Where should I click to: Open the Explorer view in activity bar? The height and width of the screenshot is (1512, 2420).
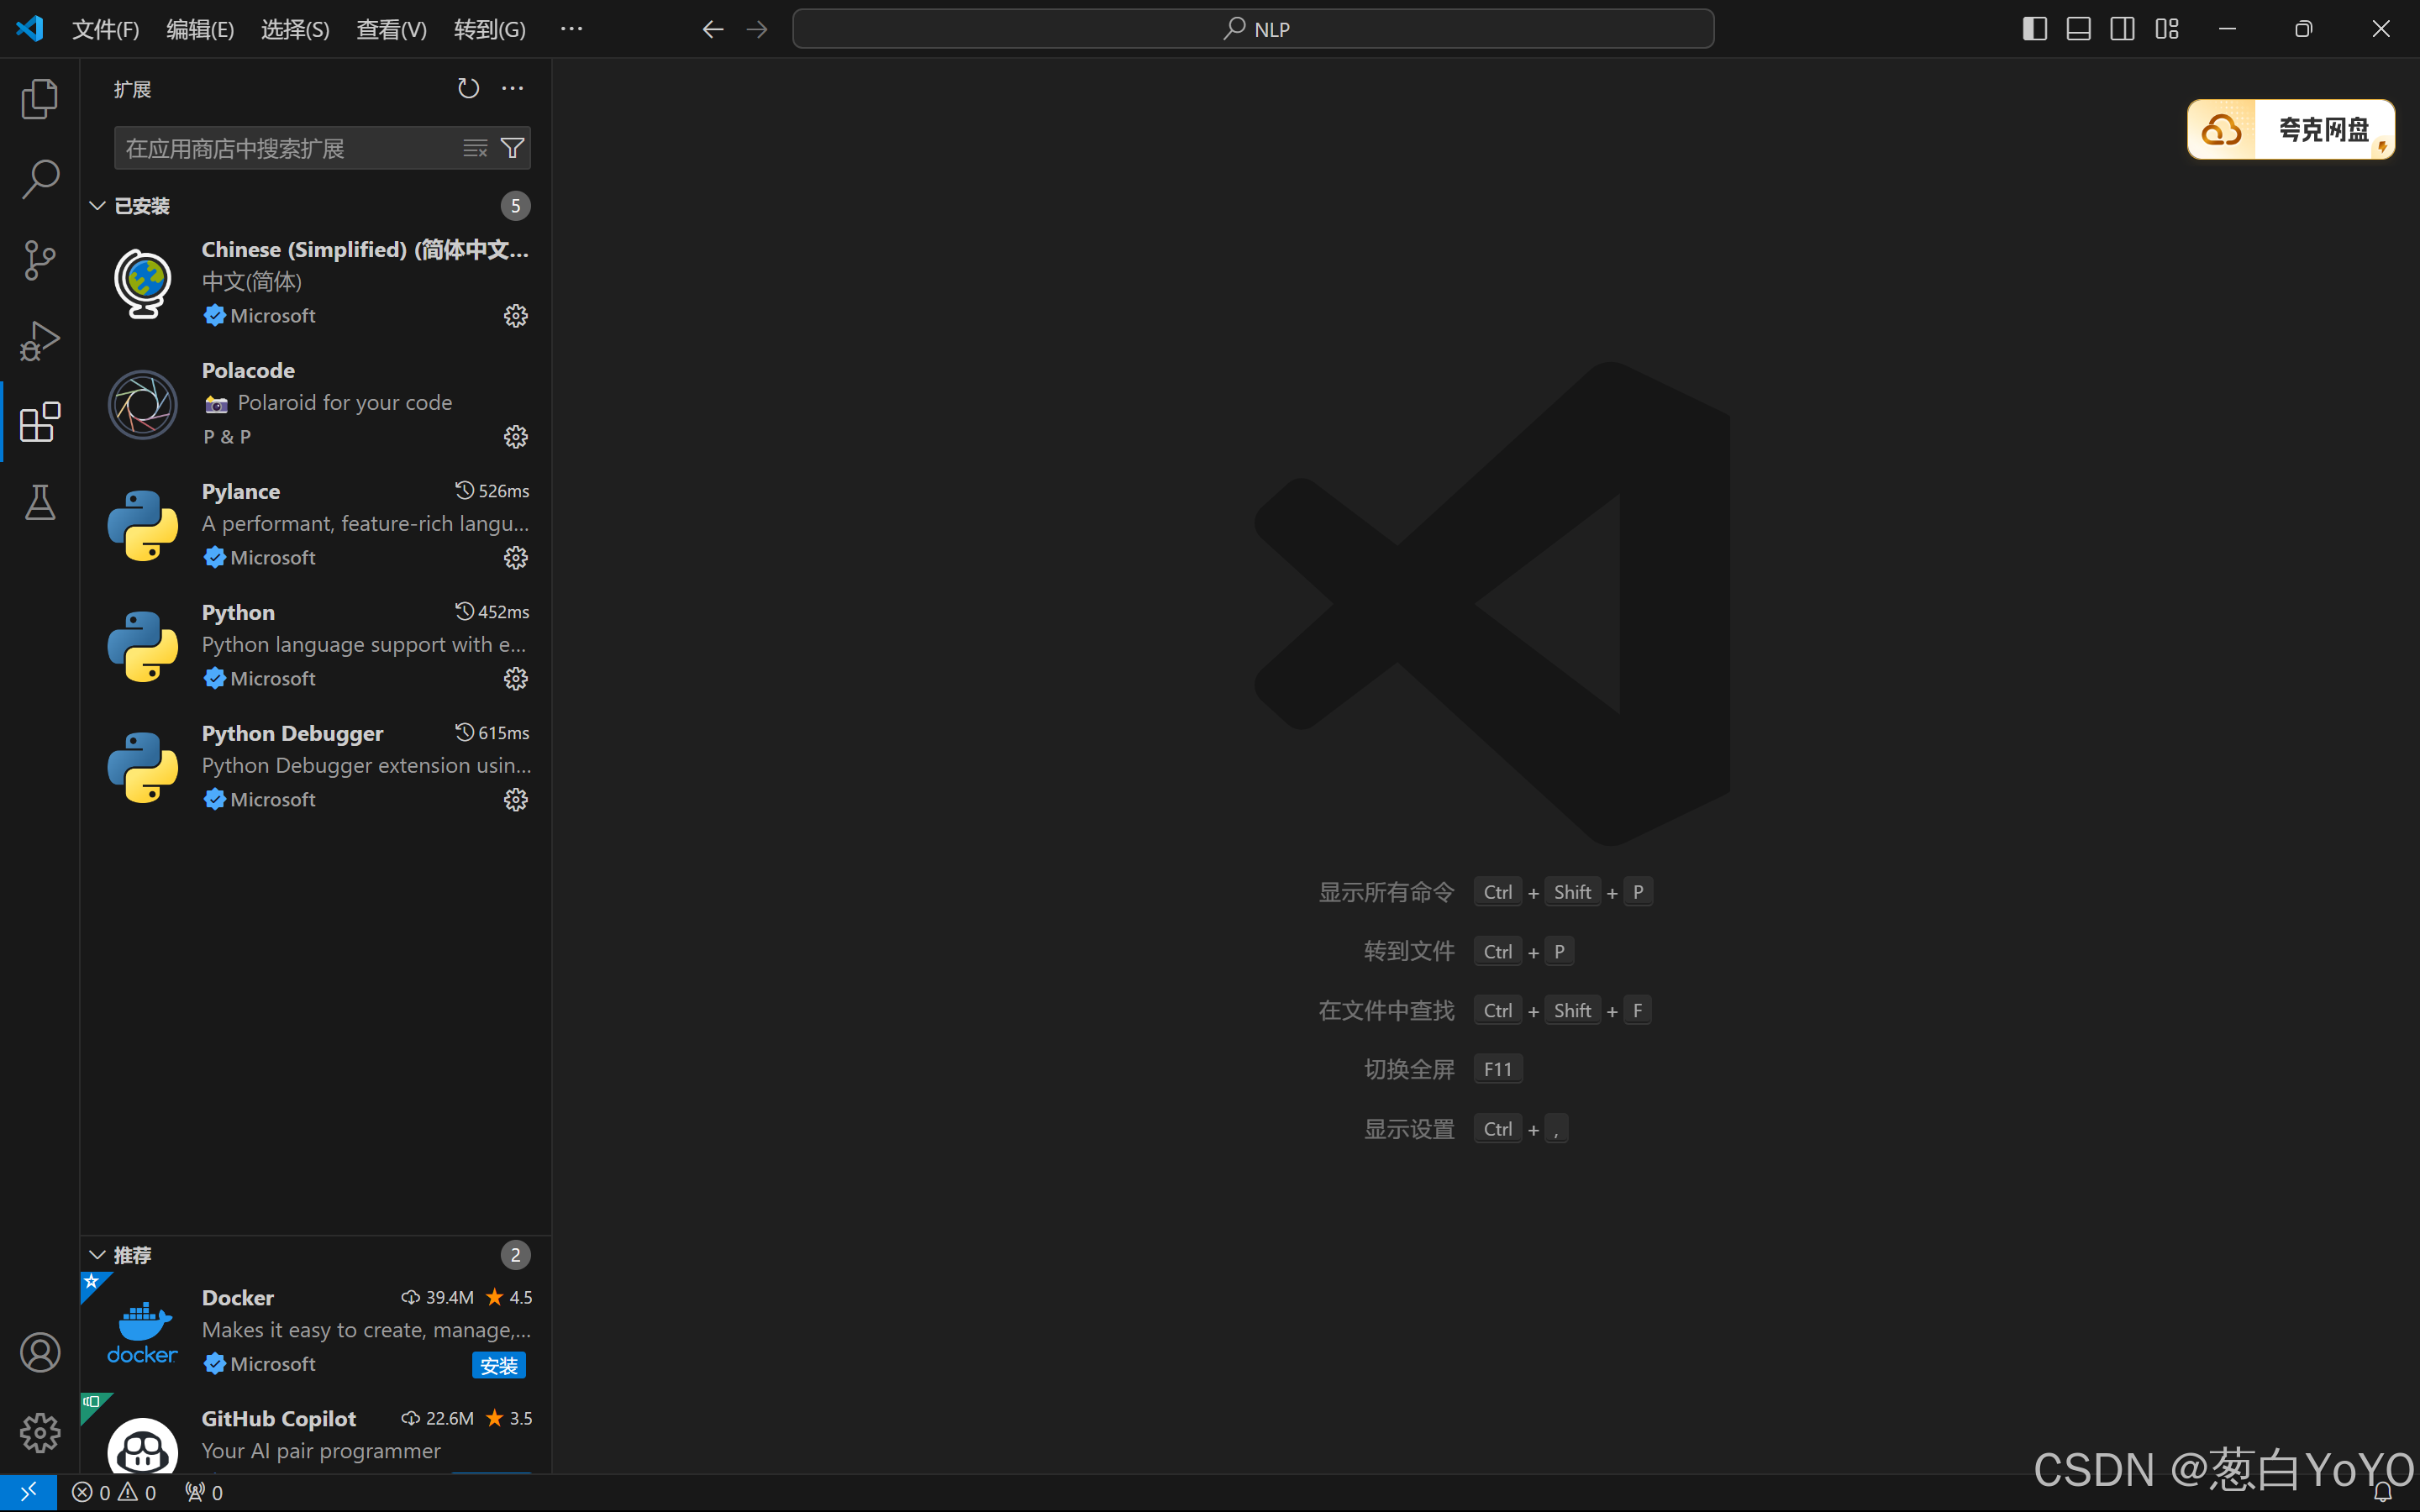pyautogui.click(x=40, y=98)
